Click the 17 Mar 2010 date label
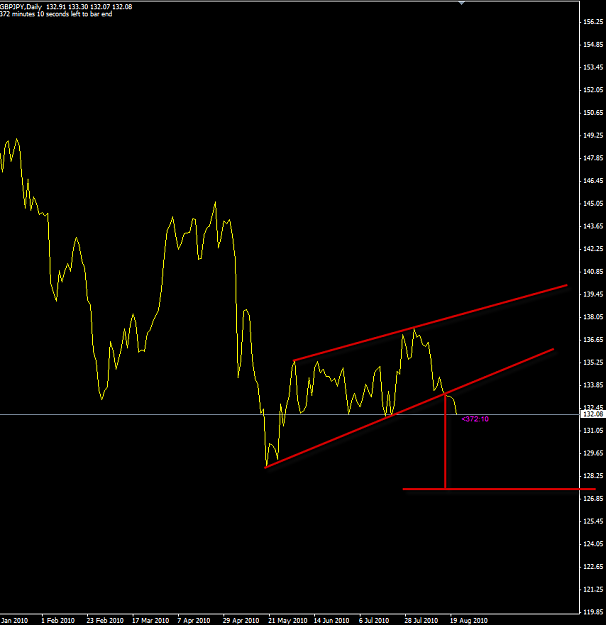This screenshot has height=625, width=606. (x=150, y=620)
